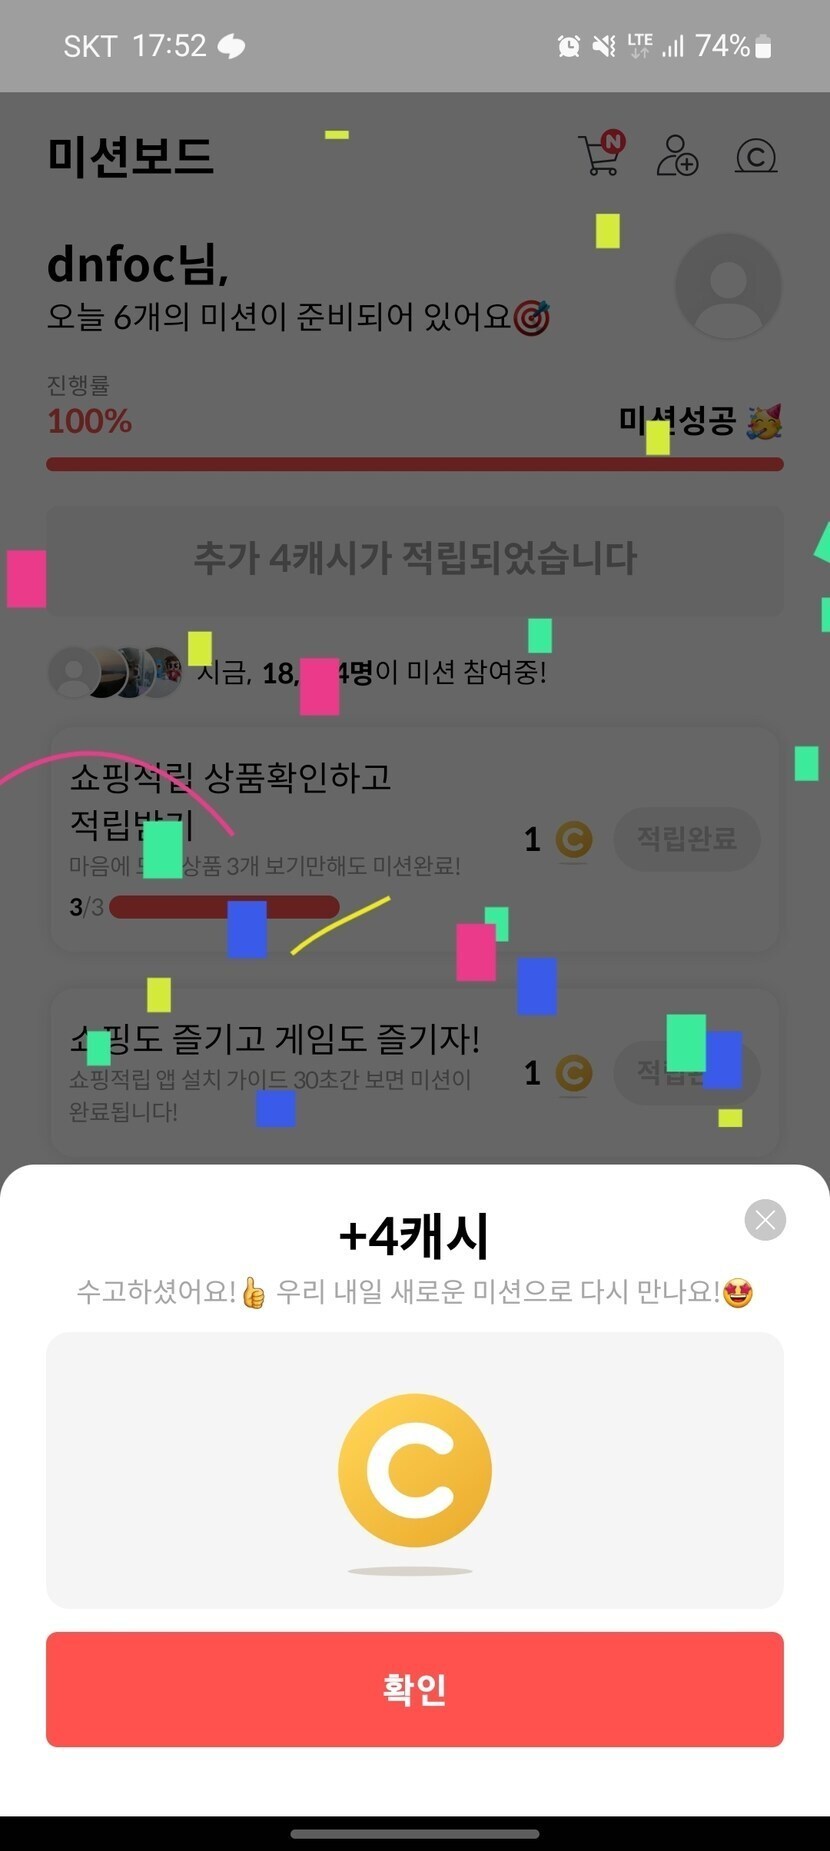The image size is (830, 1851).
Task: Tap coin icon of game guide mission
Action: [573, 1073]
